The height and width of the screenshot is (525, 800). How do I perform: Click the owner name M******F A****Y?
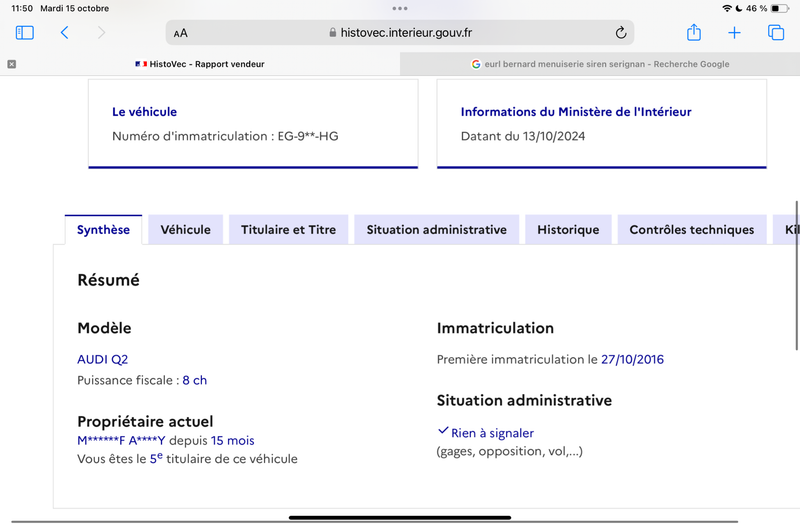[121, 440]
